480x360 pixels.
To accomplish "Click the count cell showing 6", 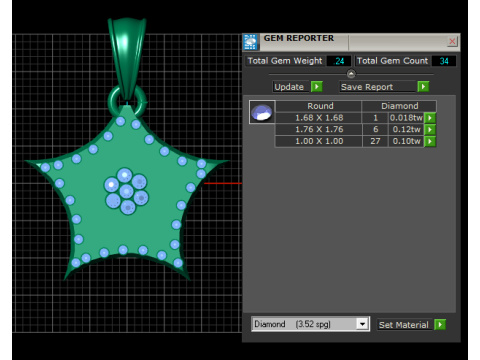I will pos(375,129).
